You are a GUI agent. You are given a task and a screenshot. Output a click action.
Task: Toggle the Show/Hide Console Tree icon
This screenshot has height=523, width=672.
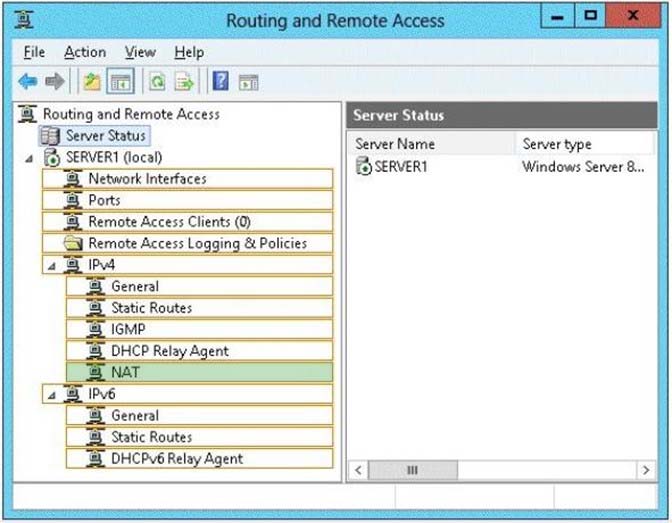pos(120,81)
